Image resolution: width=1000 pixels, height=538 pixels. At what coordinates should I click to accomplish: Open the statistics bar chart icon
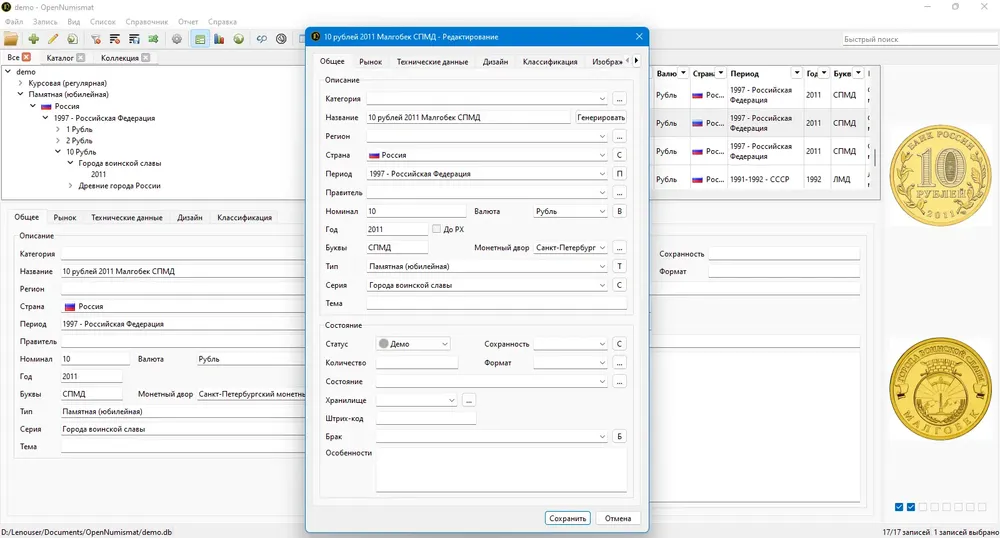click(x=219, y=39)
